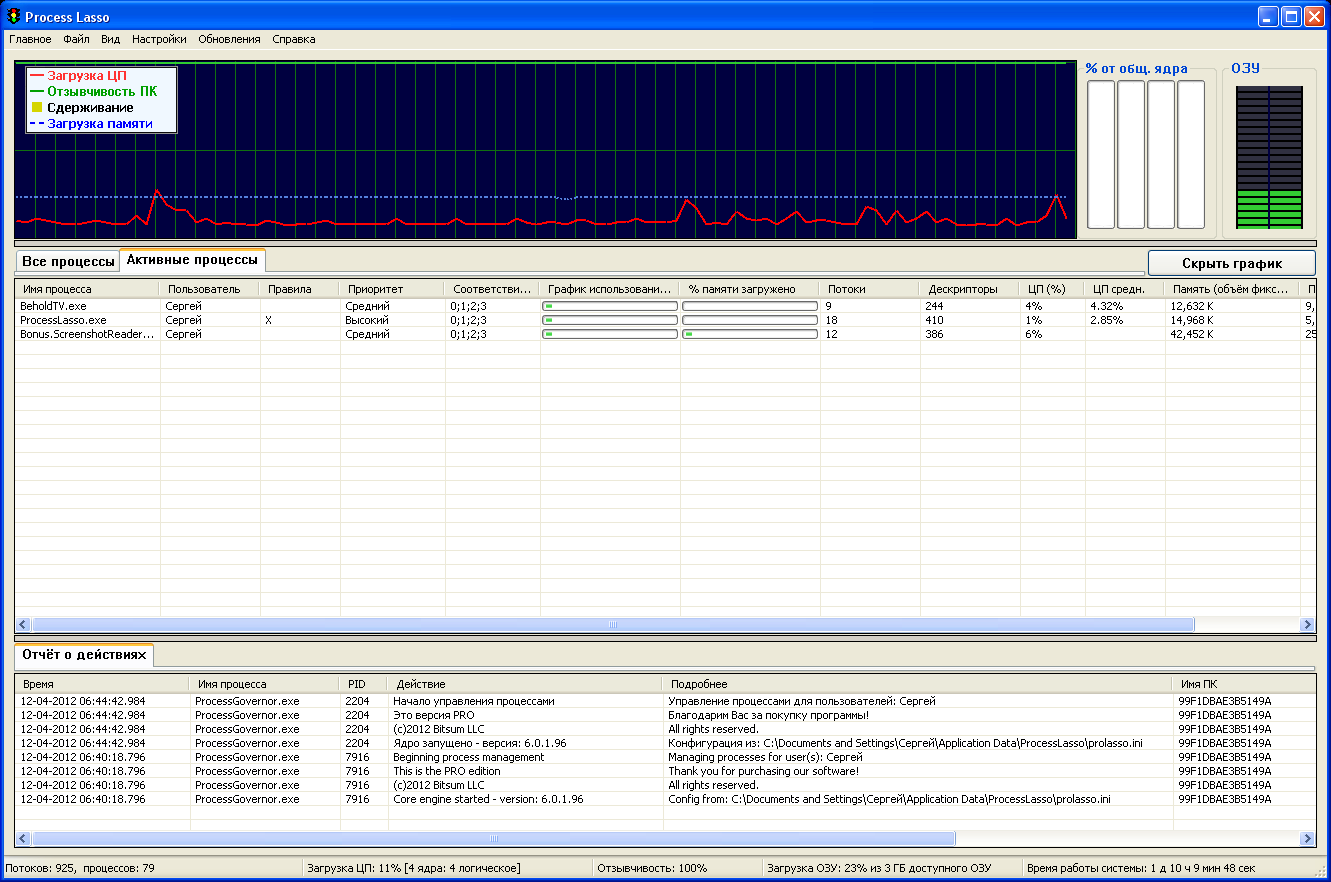
Task: Select log row Beginning process management
Action: tap(665, 757)
